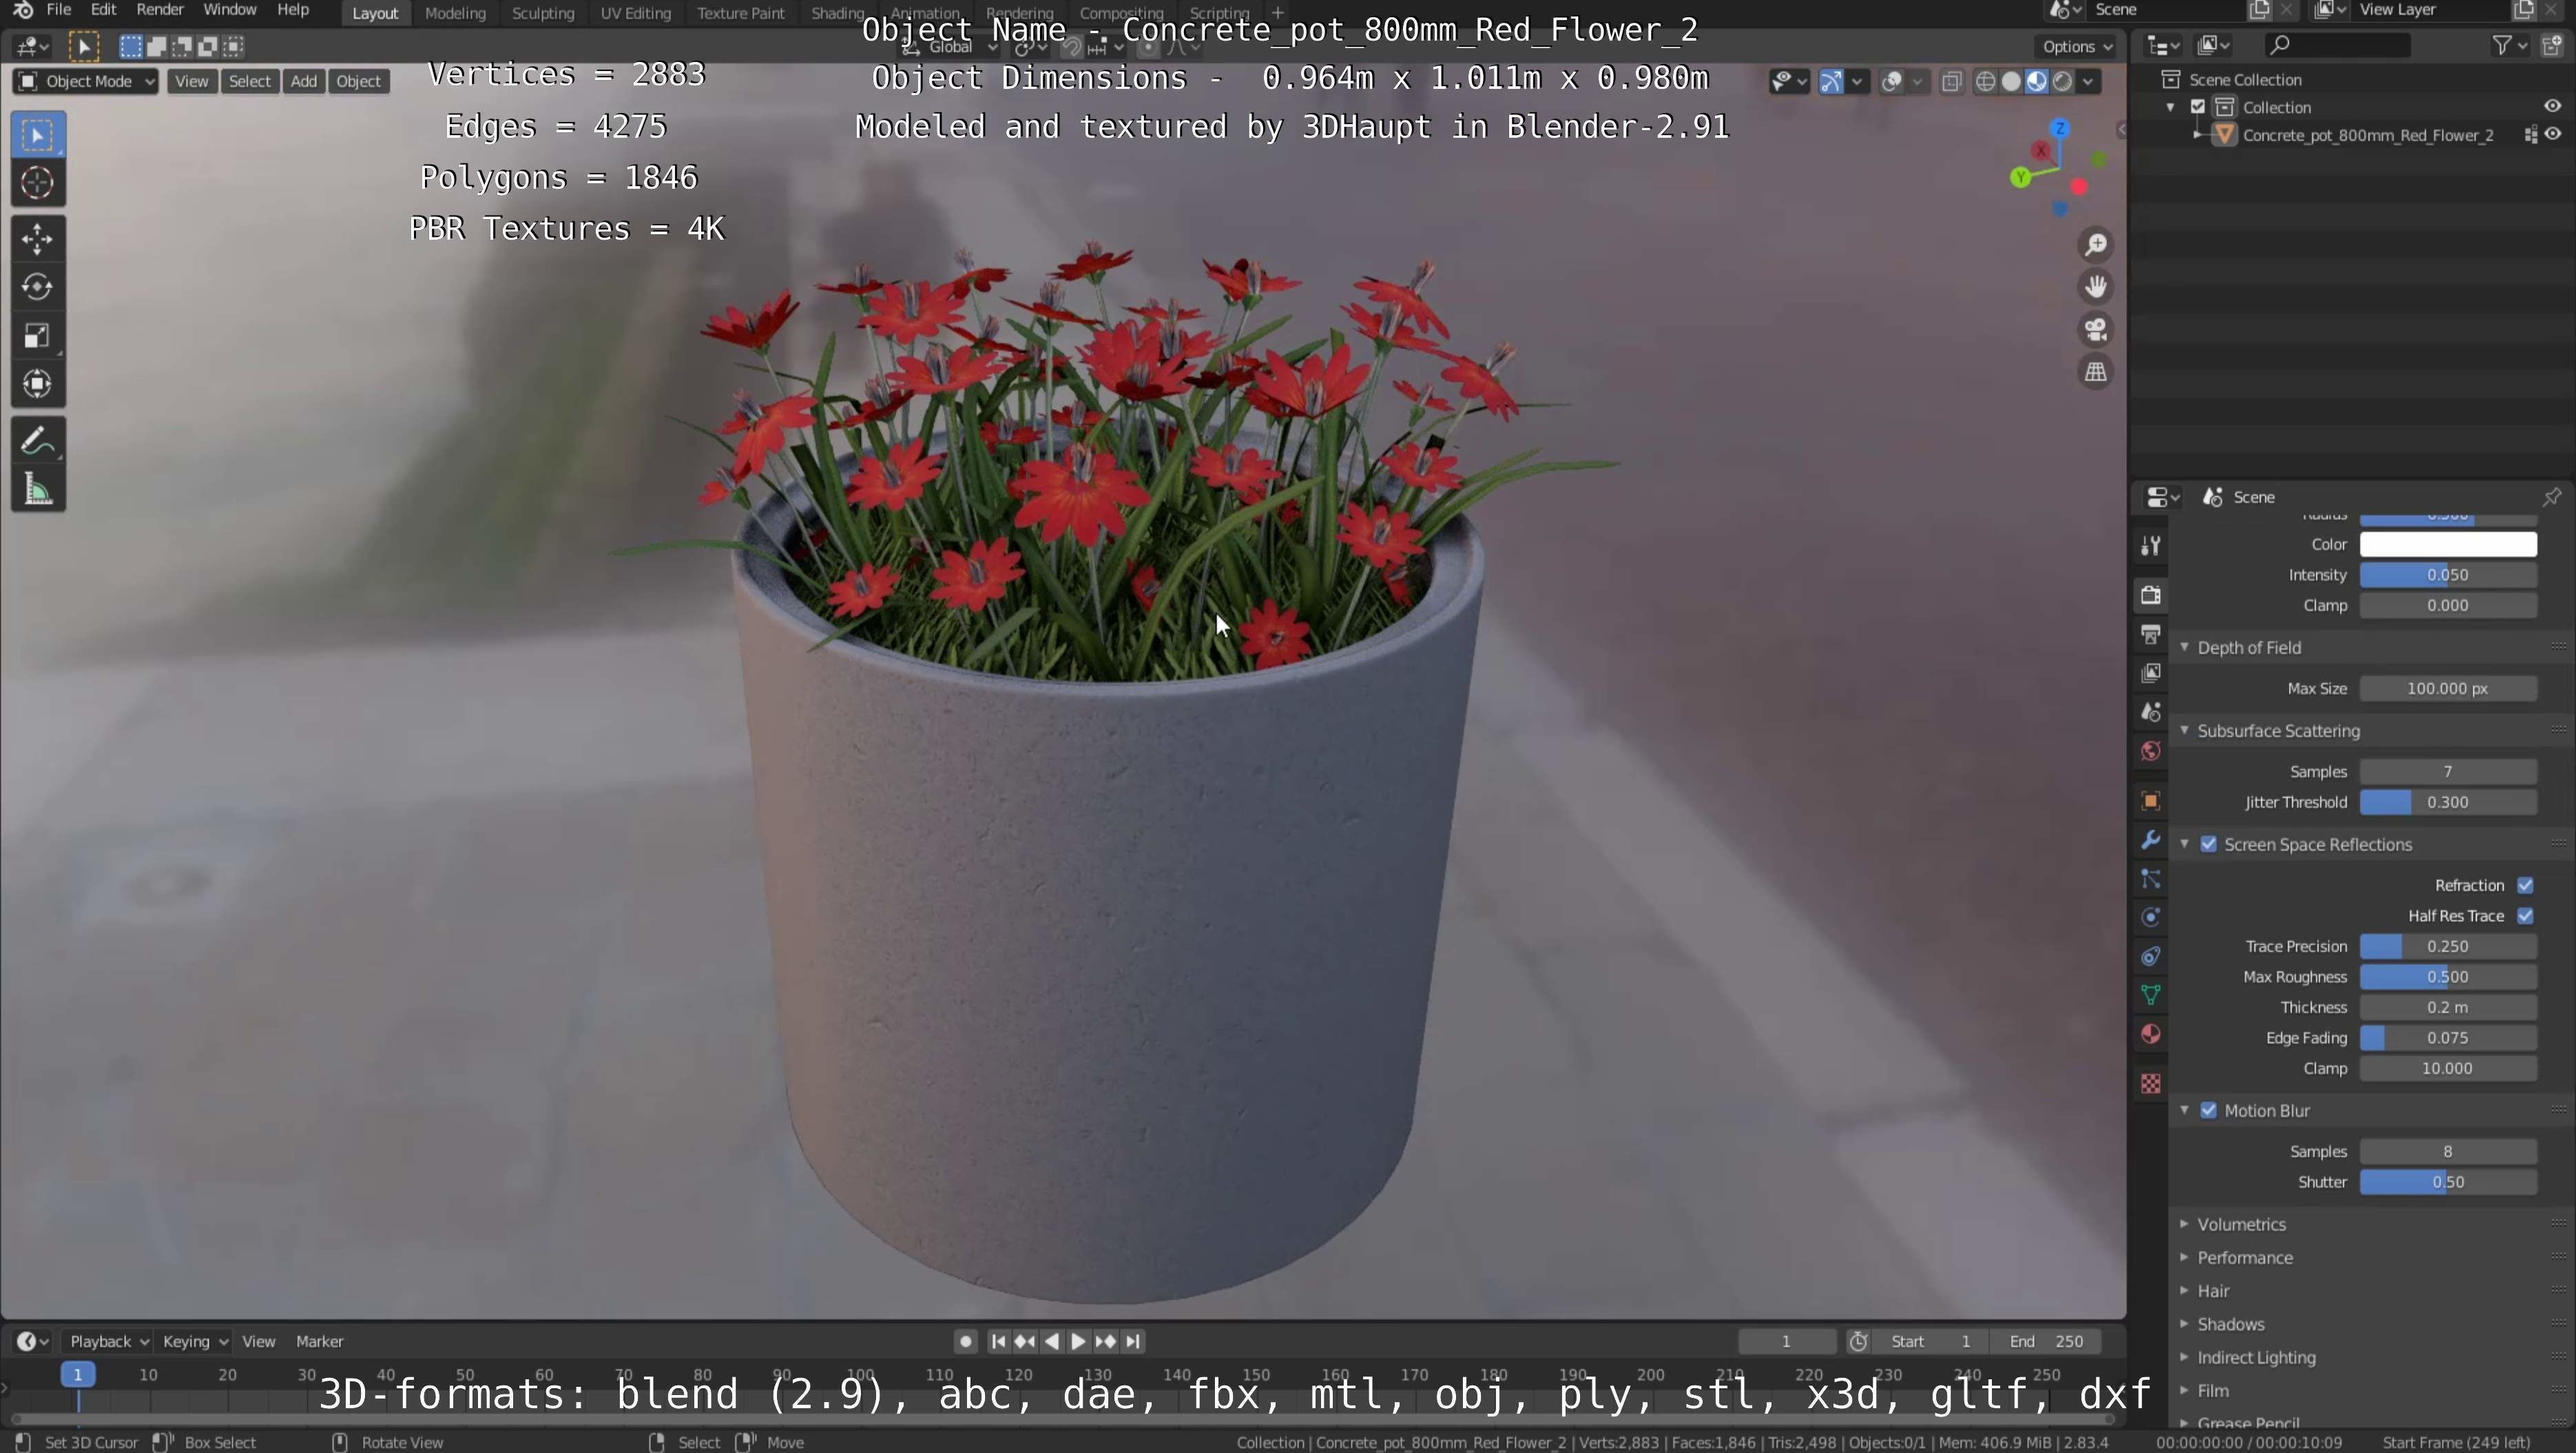Hide Collection with eye icon

tap(2553, 107)
